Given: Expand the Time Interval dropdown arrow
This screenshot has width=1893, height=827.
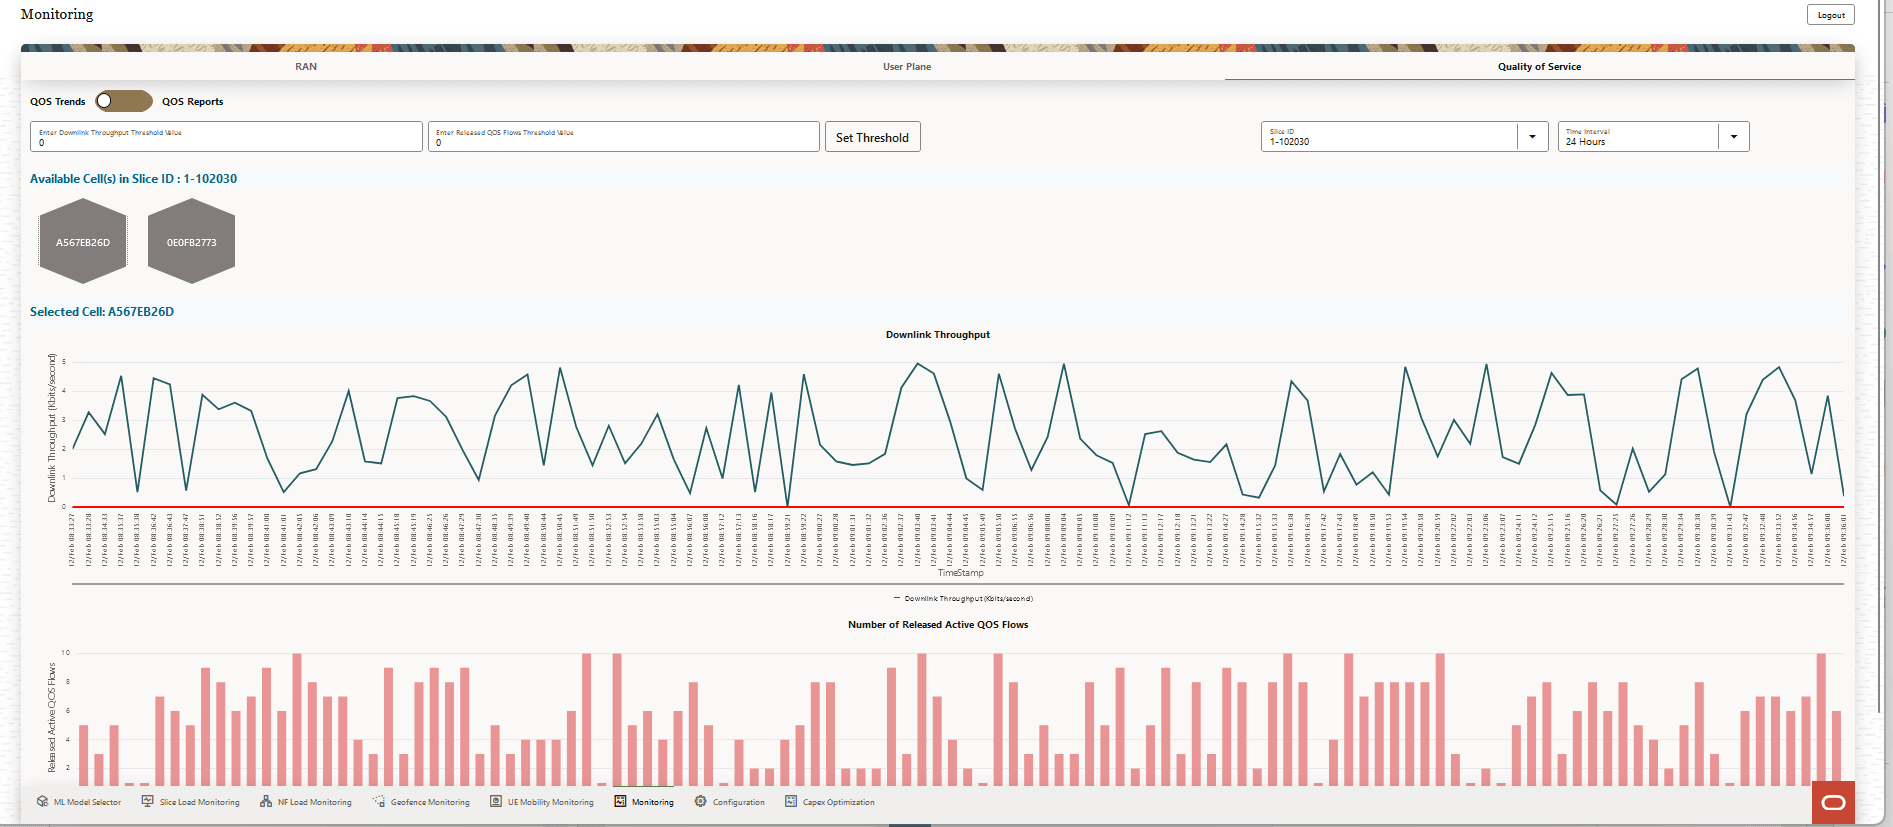Looking at the screenshot, I should [1733, 137].
